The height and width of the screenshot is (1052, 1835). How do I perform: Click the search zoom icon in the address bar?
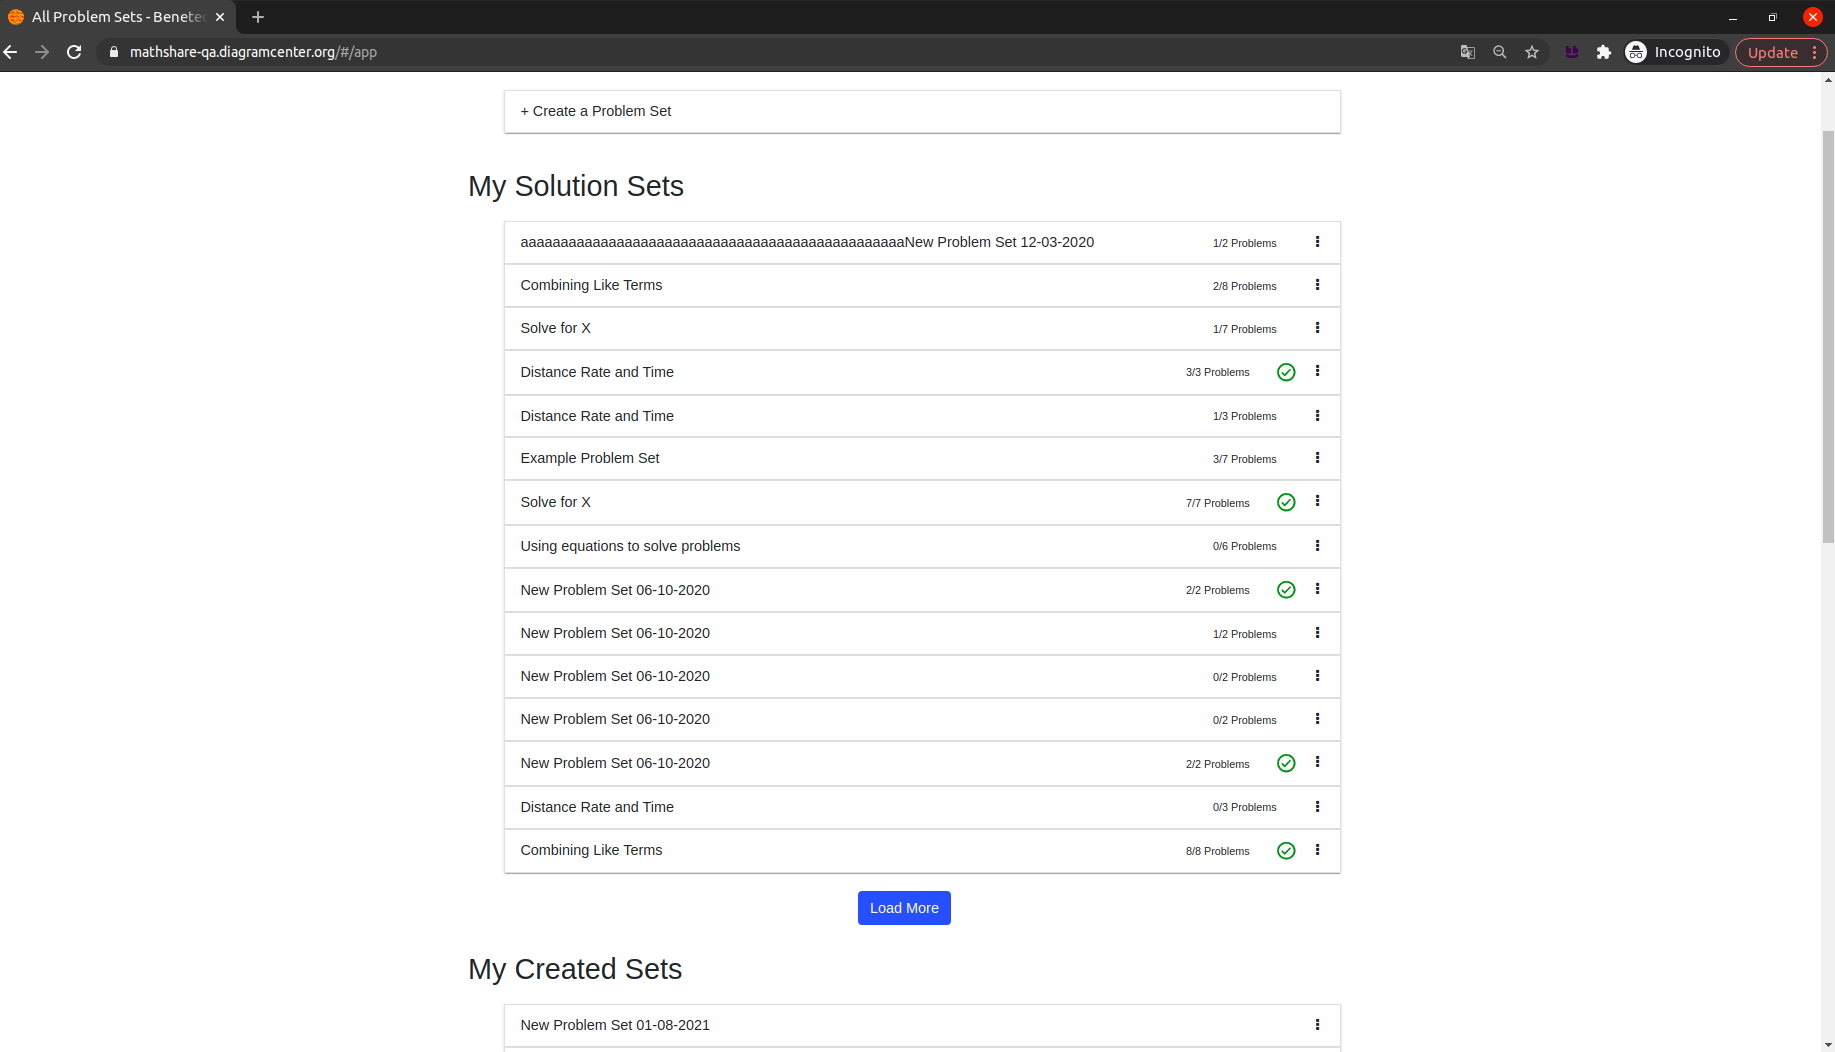[1500, 52]
